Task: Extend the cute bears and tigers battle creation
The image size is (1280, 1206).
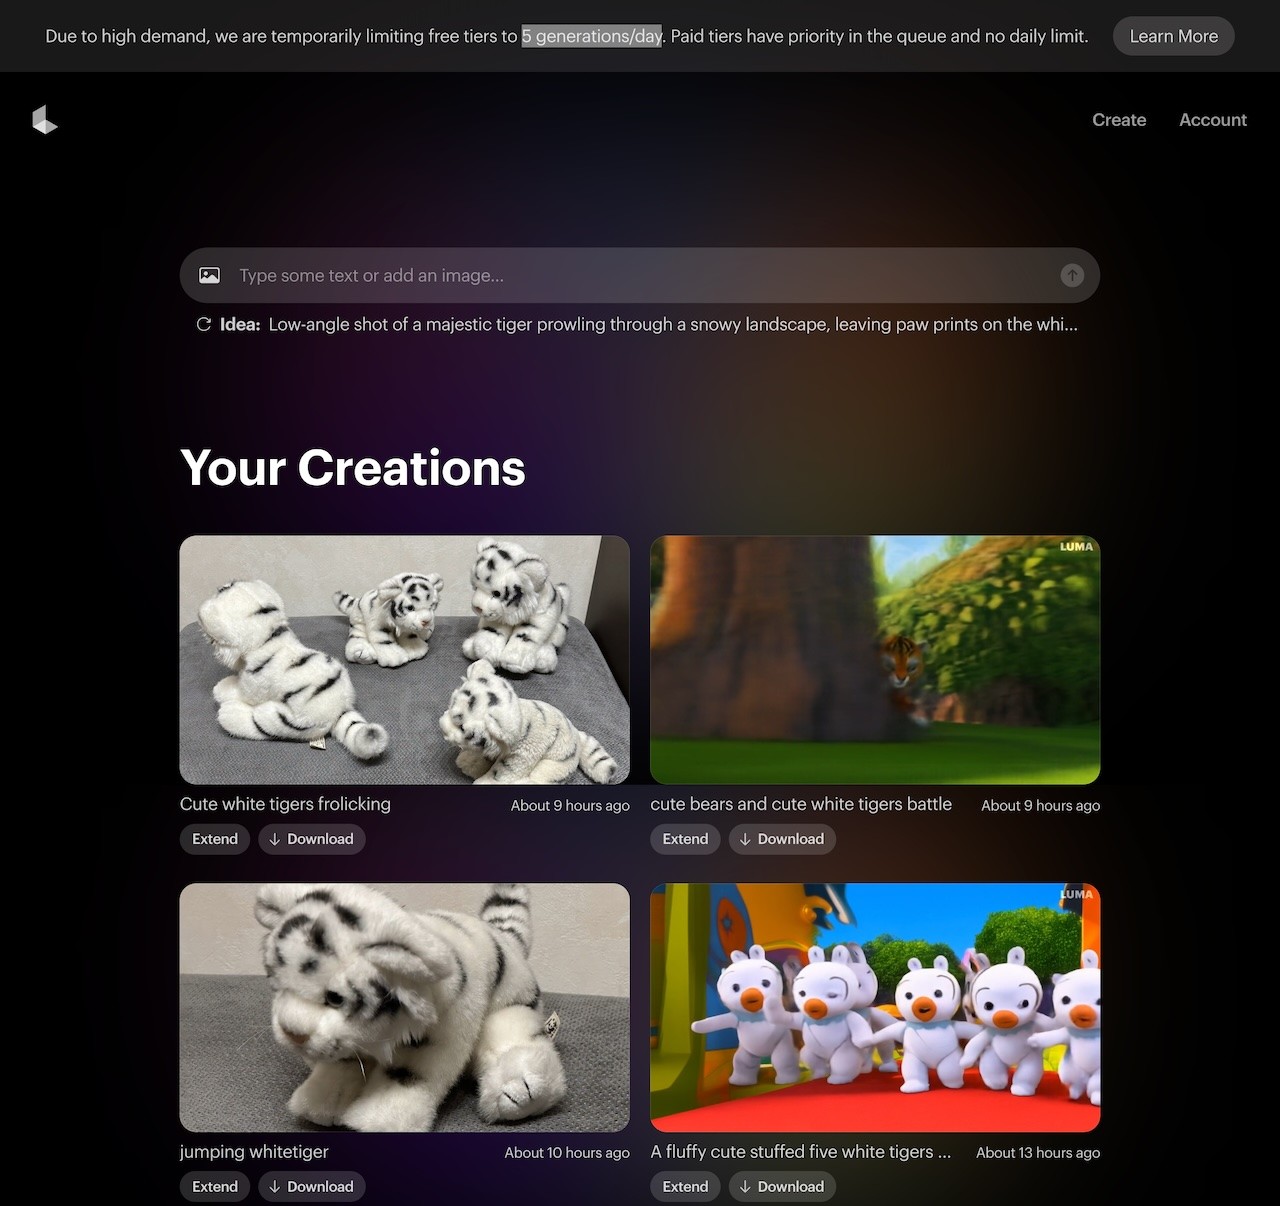Action: [x=685, y=839]
